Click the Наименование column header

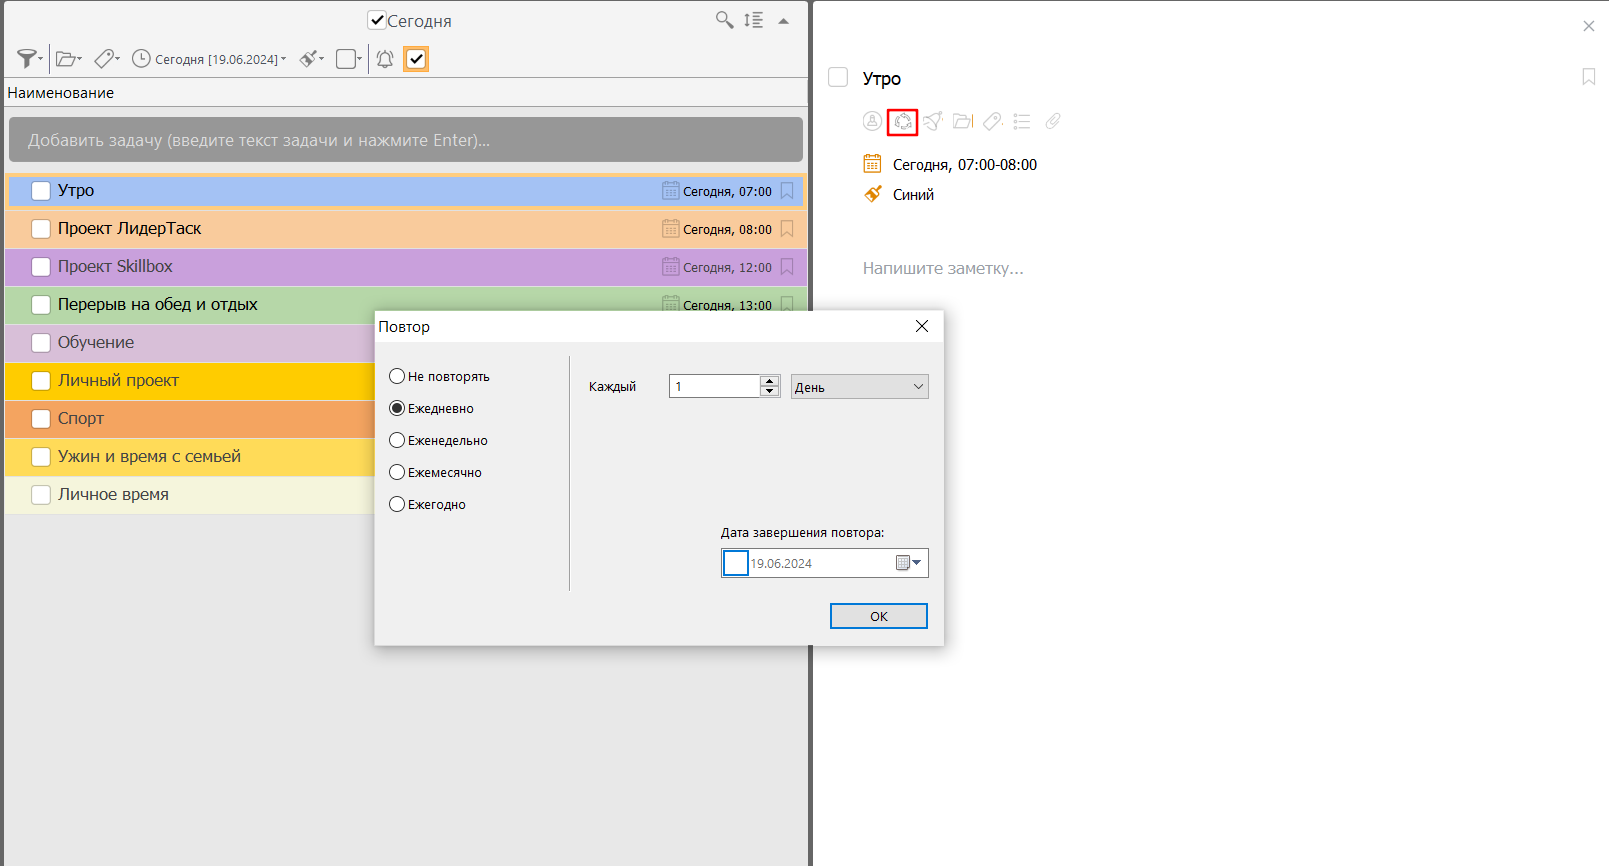tap(61, 93)
